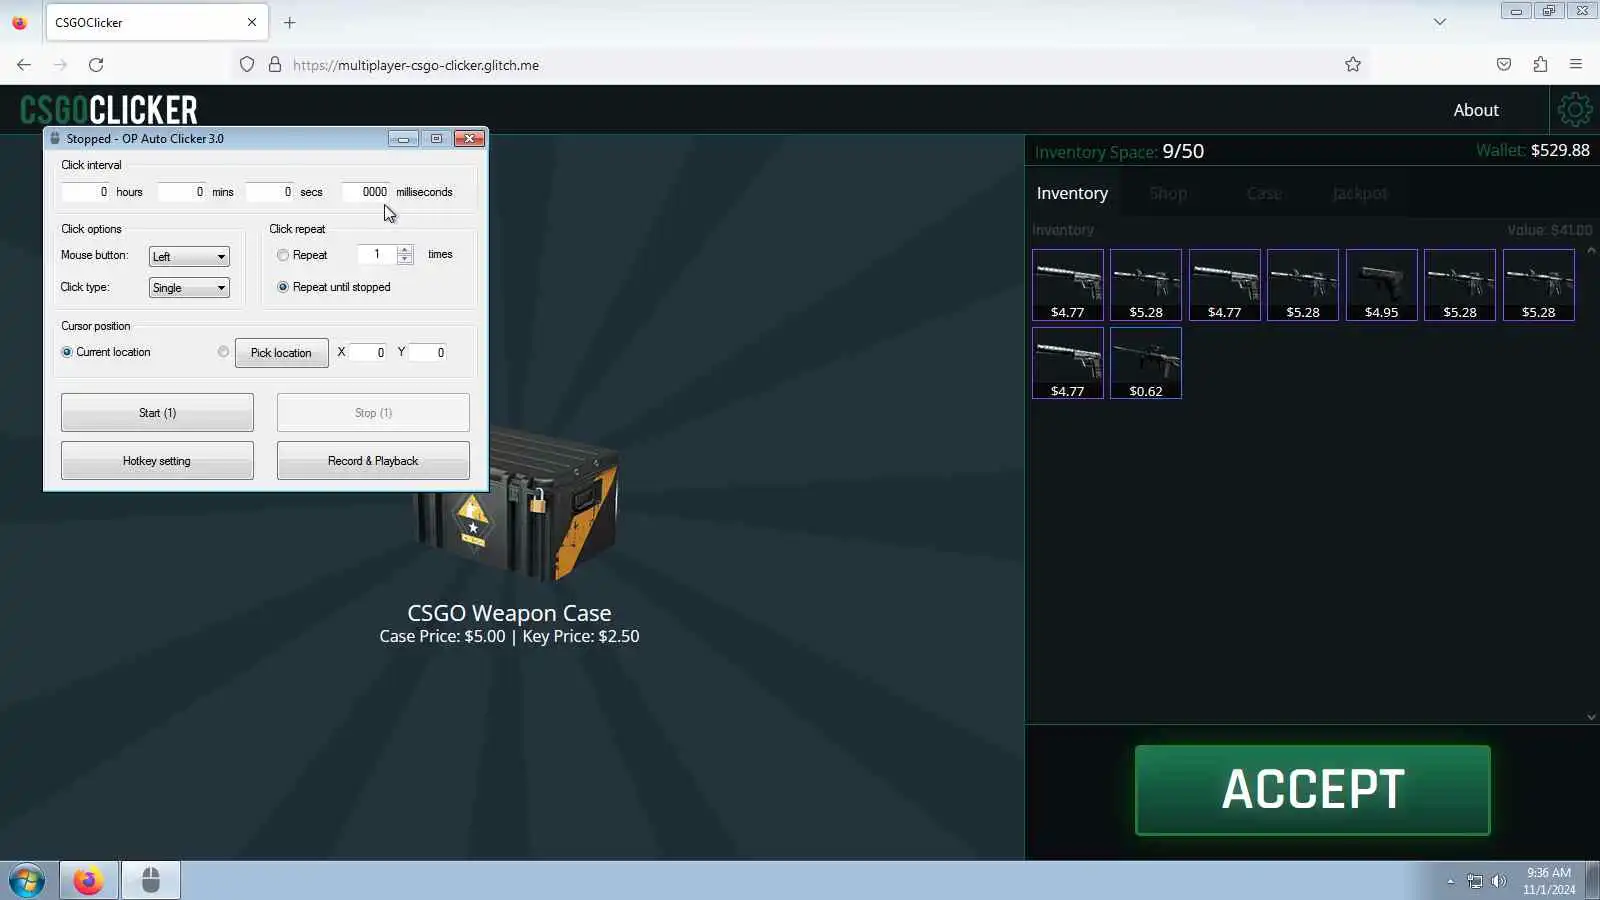Click the hours interval field
The image size is (1600, 900).
coord(86,192)
